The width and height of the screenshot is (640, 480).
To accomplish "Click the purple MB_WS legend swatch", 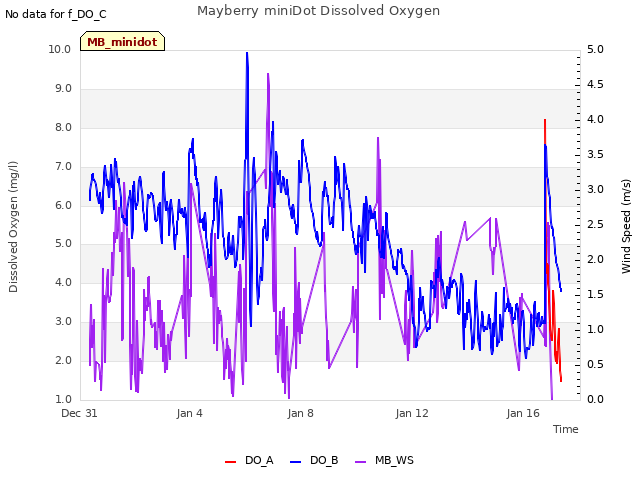I will [361, 462].
